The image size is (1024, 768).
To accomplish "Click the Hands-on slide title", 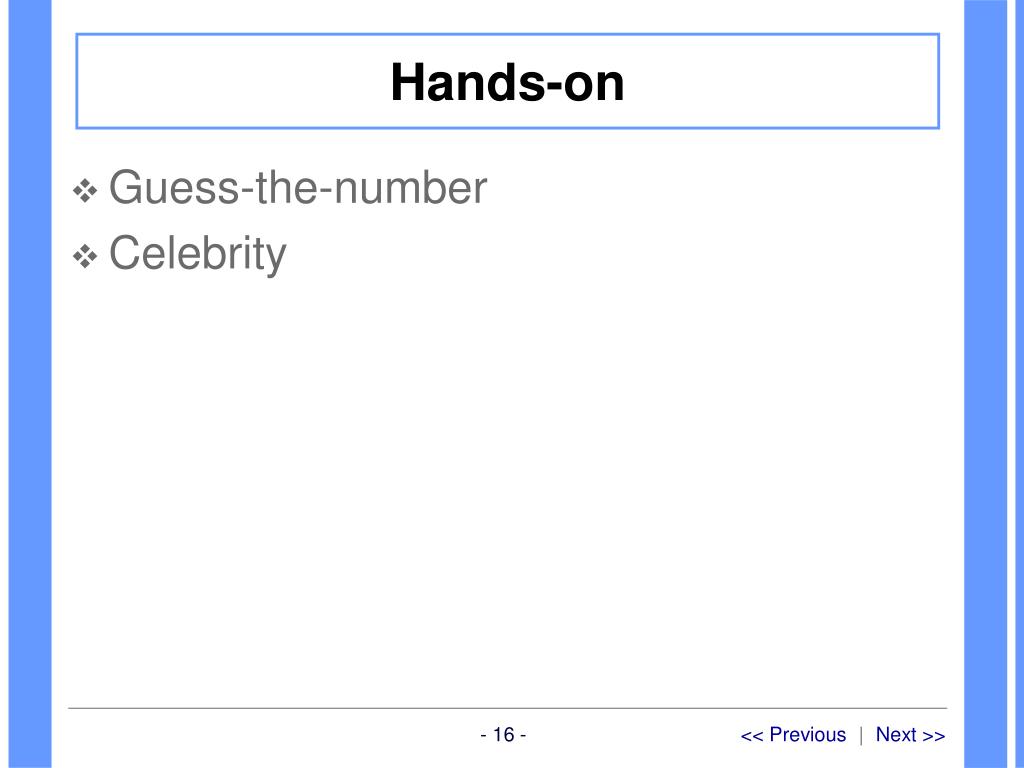I will [x=507, y=82].
